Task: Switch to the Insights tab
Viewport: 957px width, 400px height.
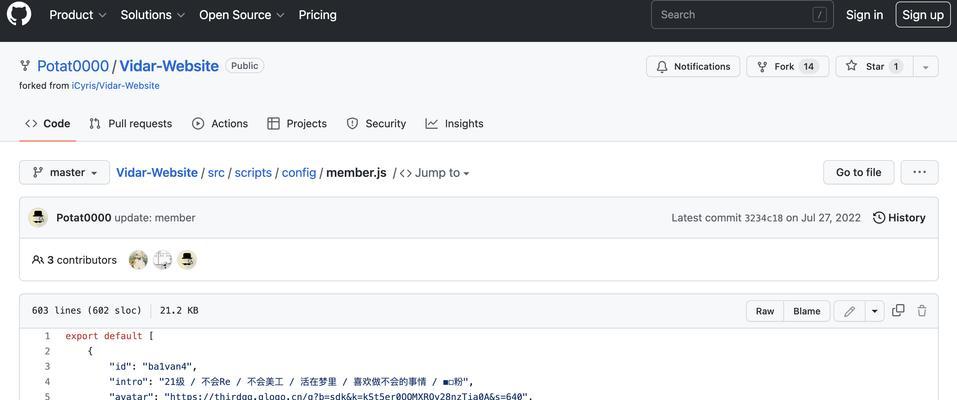Action: tap(455, 123)
